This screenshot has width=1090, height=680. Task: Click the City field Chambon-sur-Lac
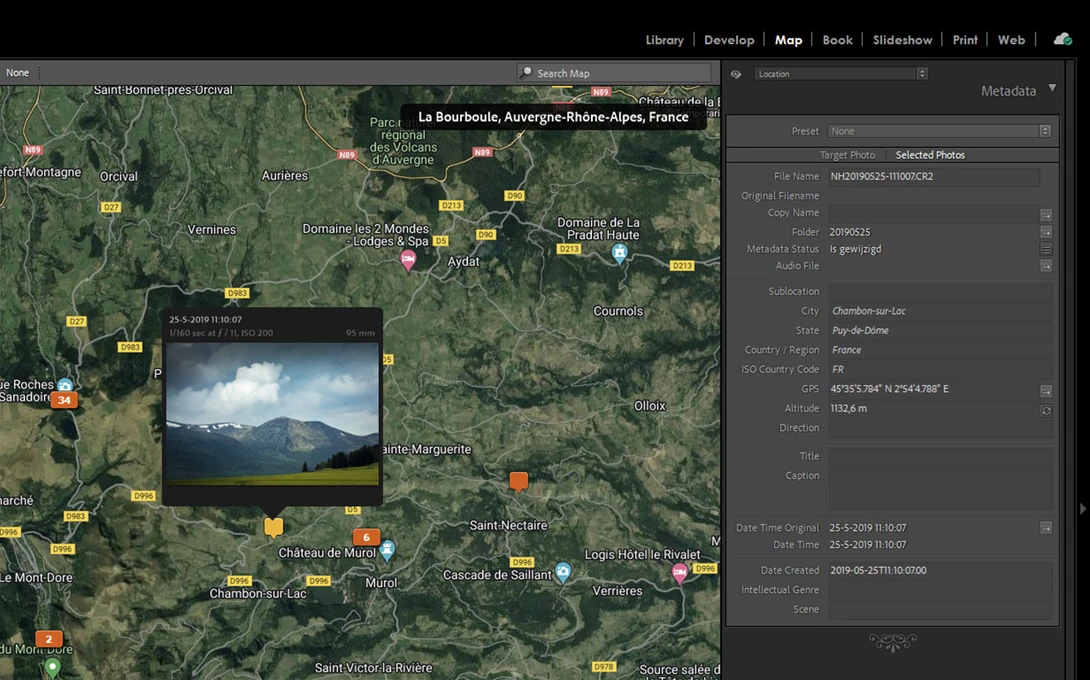click(940, 311)
